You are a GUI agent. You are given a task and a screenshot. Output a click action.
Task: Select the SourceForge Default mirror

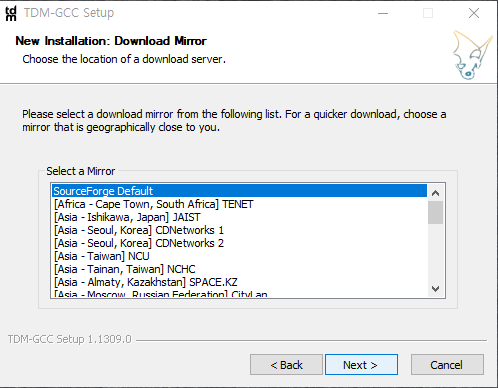point(239,191)
